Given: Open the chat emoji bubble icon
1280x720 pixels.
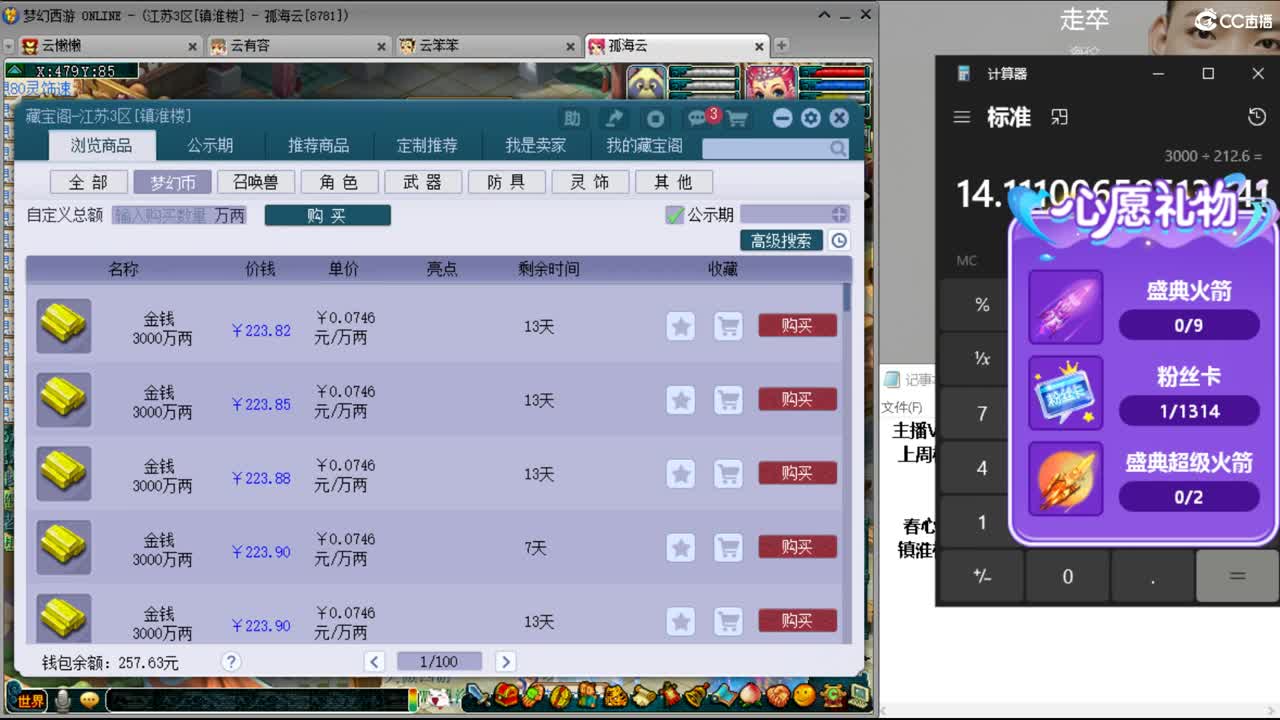Looking at the screenshot, I should [90, 701].
